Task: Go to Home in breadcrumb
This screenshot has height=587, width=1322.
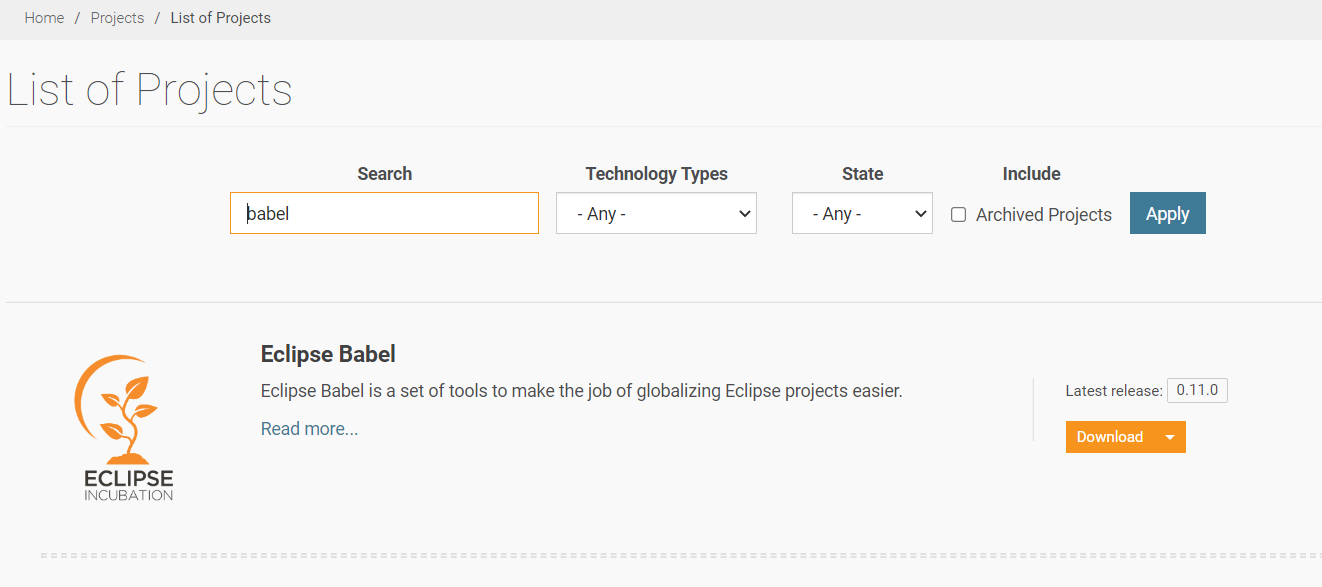Action: click(44, 18)
